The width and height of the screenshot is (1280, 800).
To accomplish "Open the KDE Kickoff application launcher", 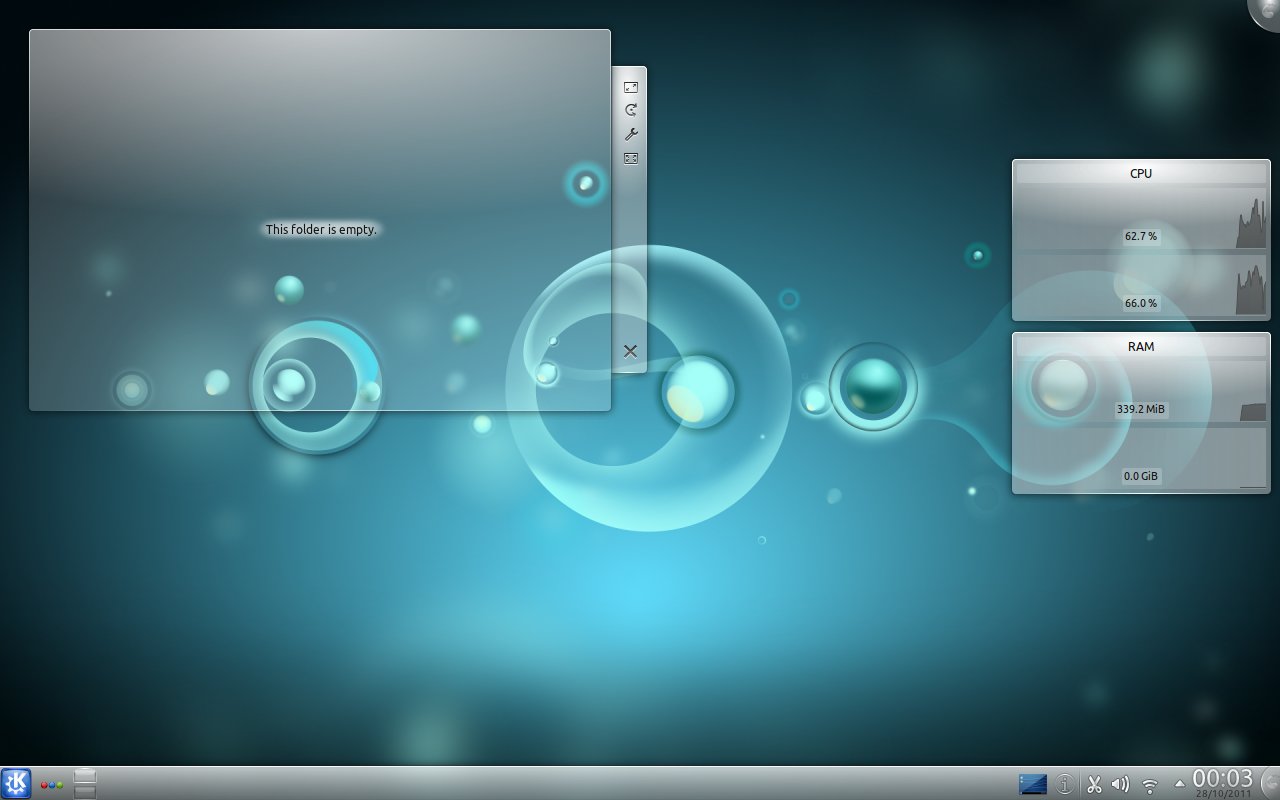I will (x=16, y=783).
